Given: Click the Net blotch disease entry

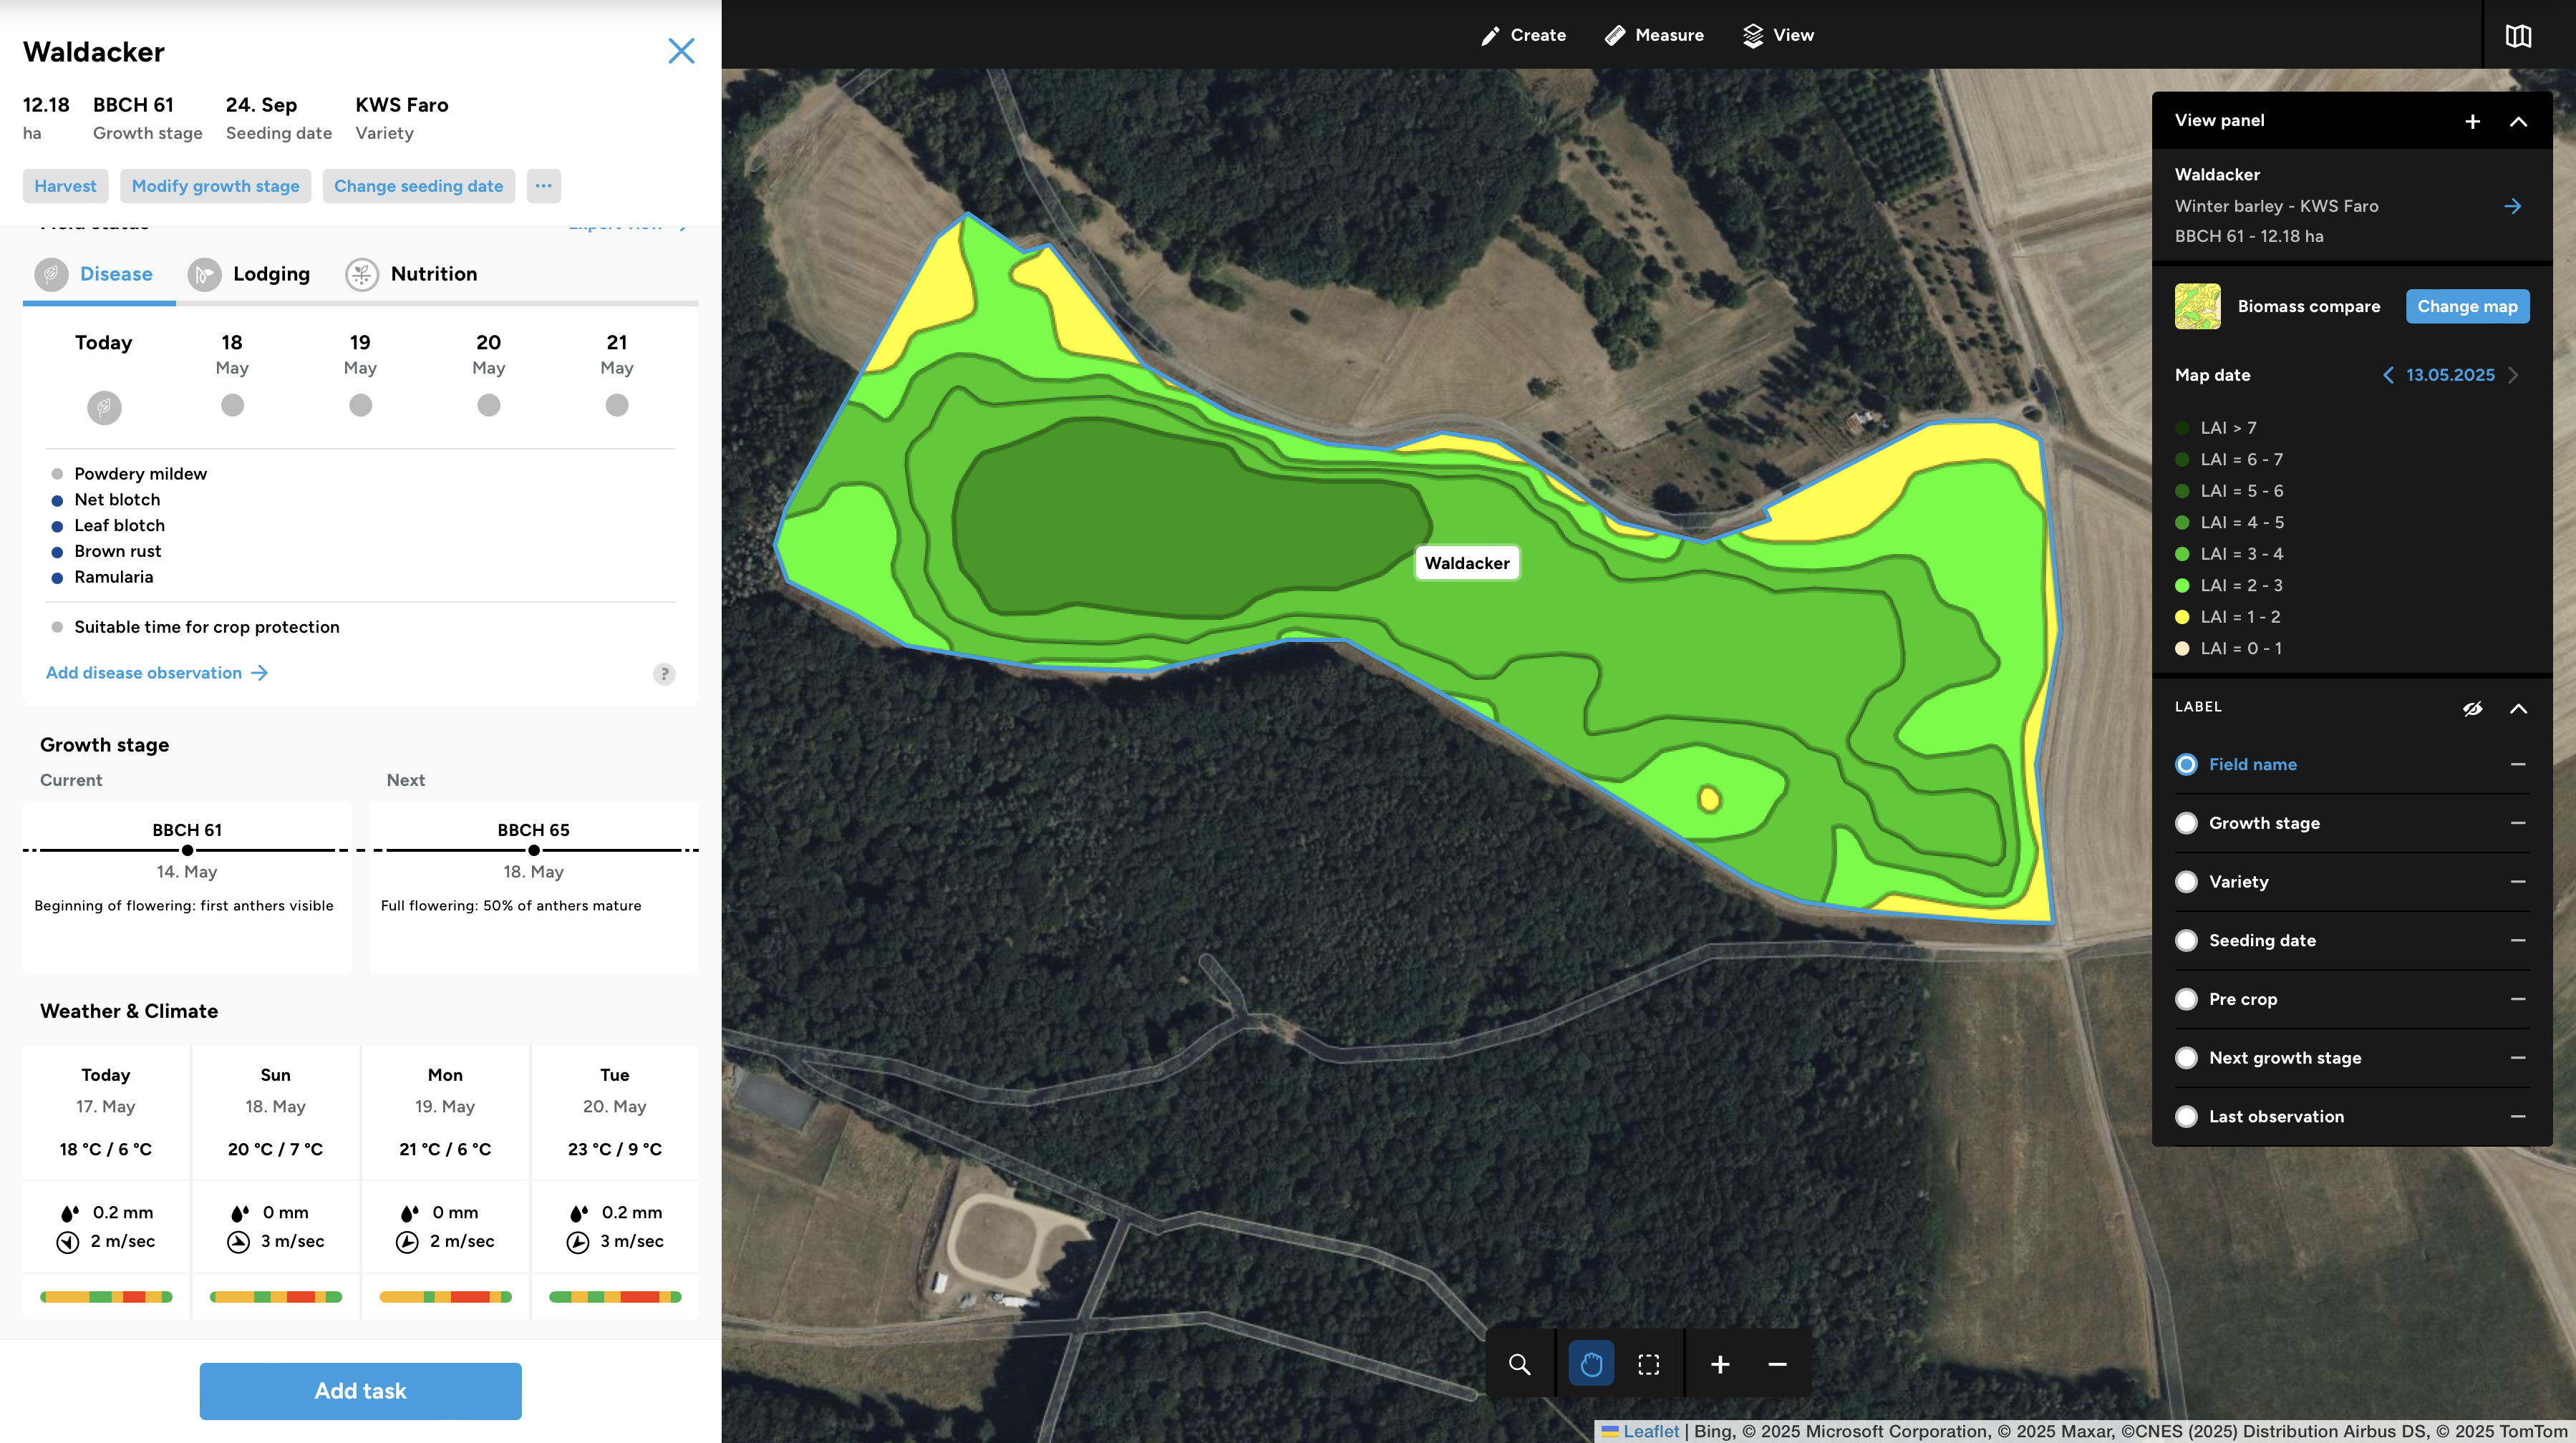Looking at the screenshot, I should click(106, 500).
